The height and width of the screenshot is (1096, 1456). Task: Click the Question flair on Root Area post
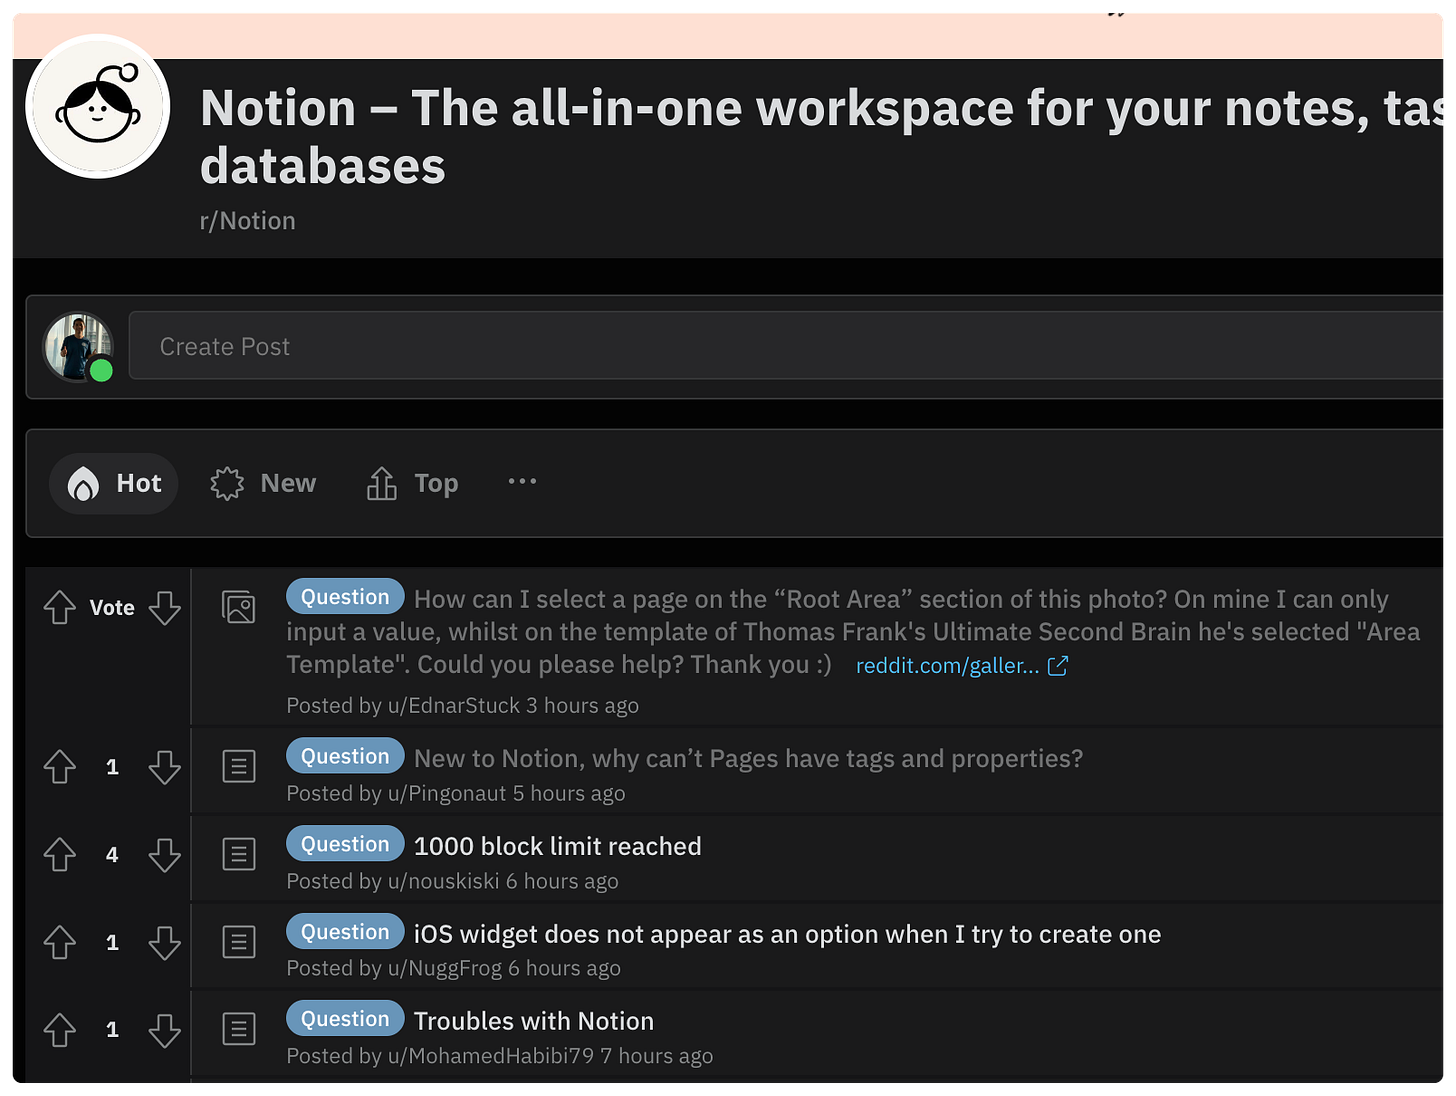345,597
